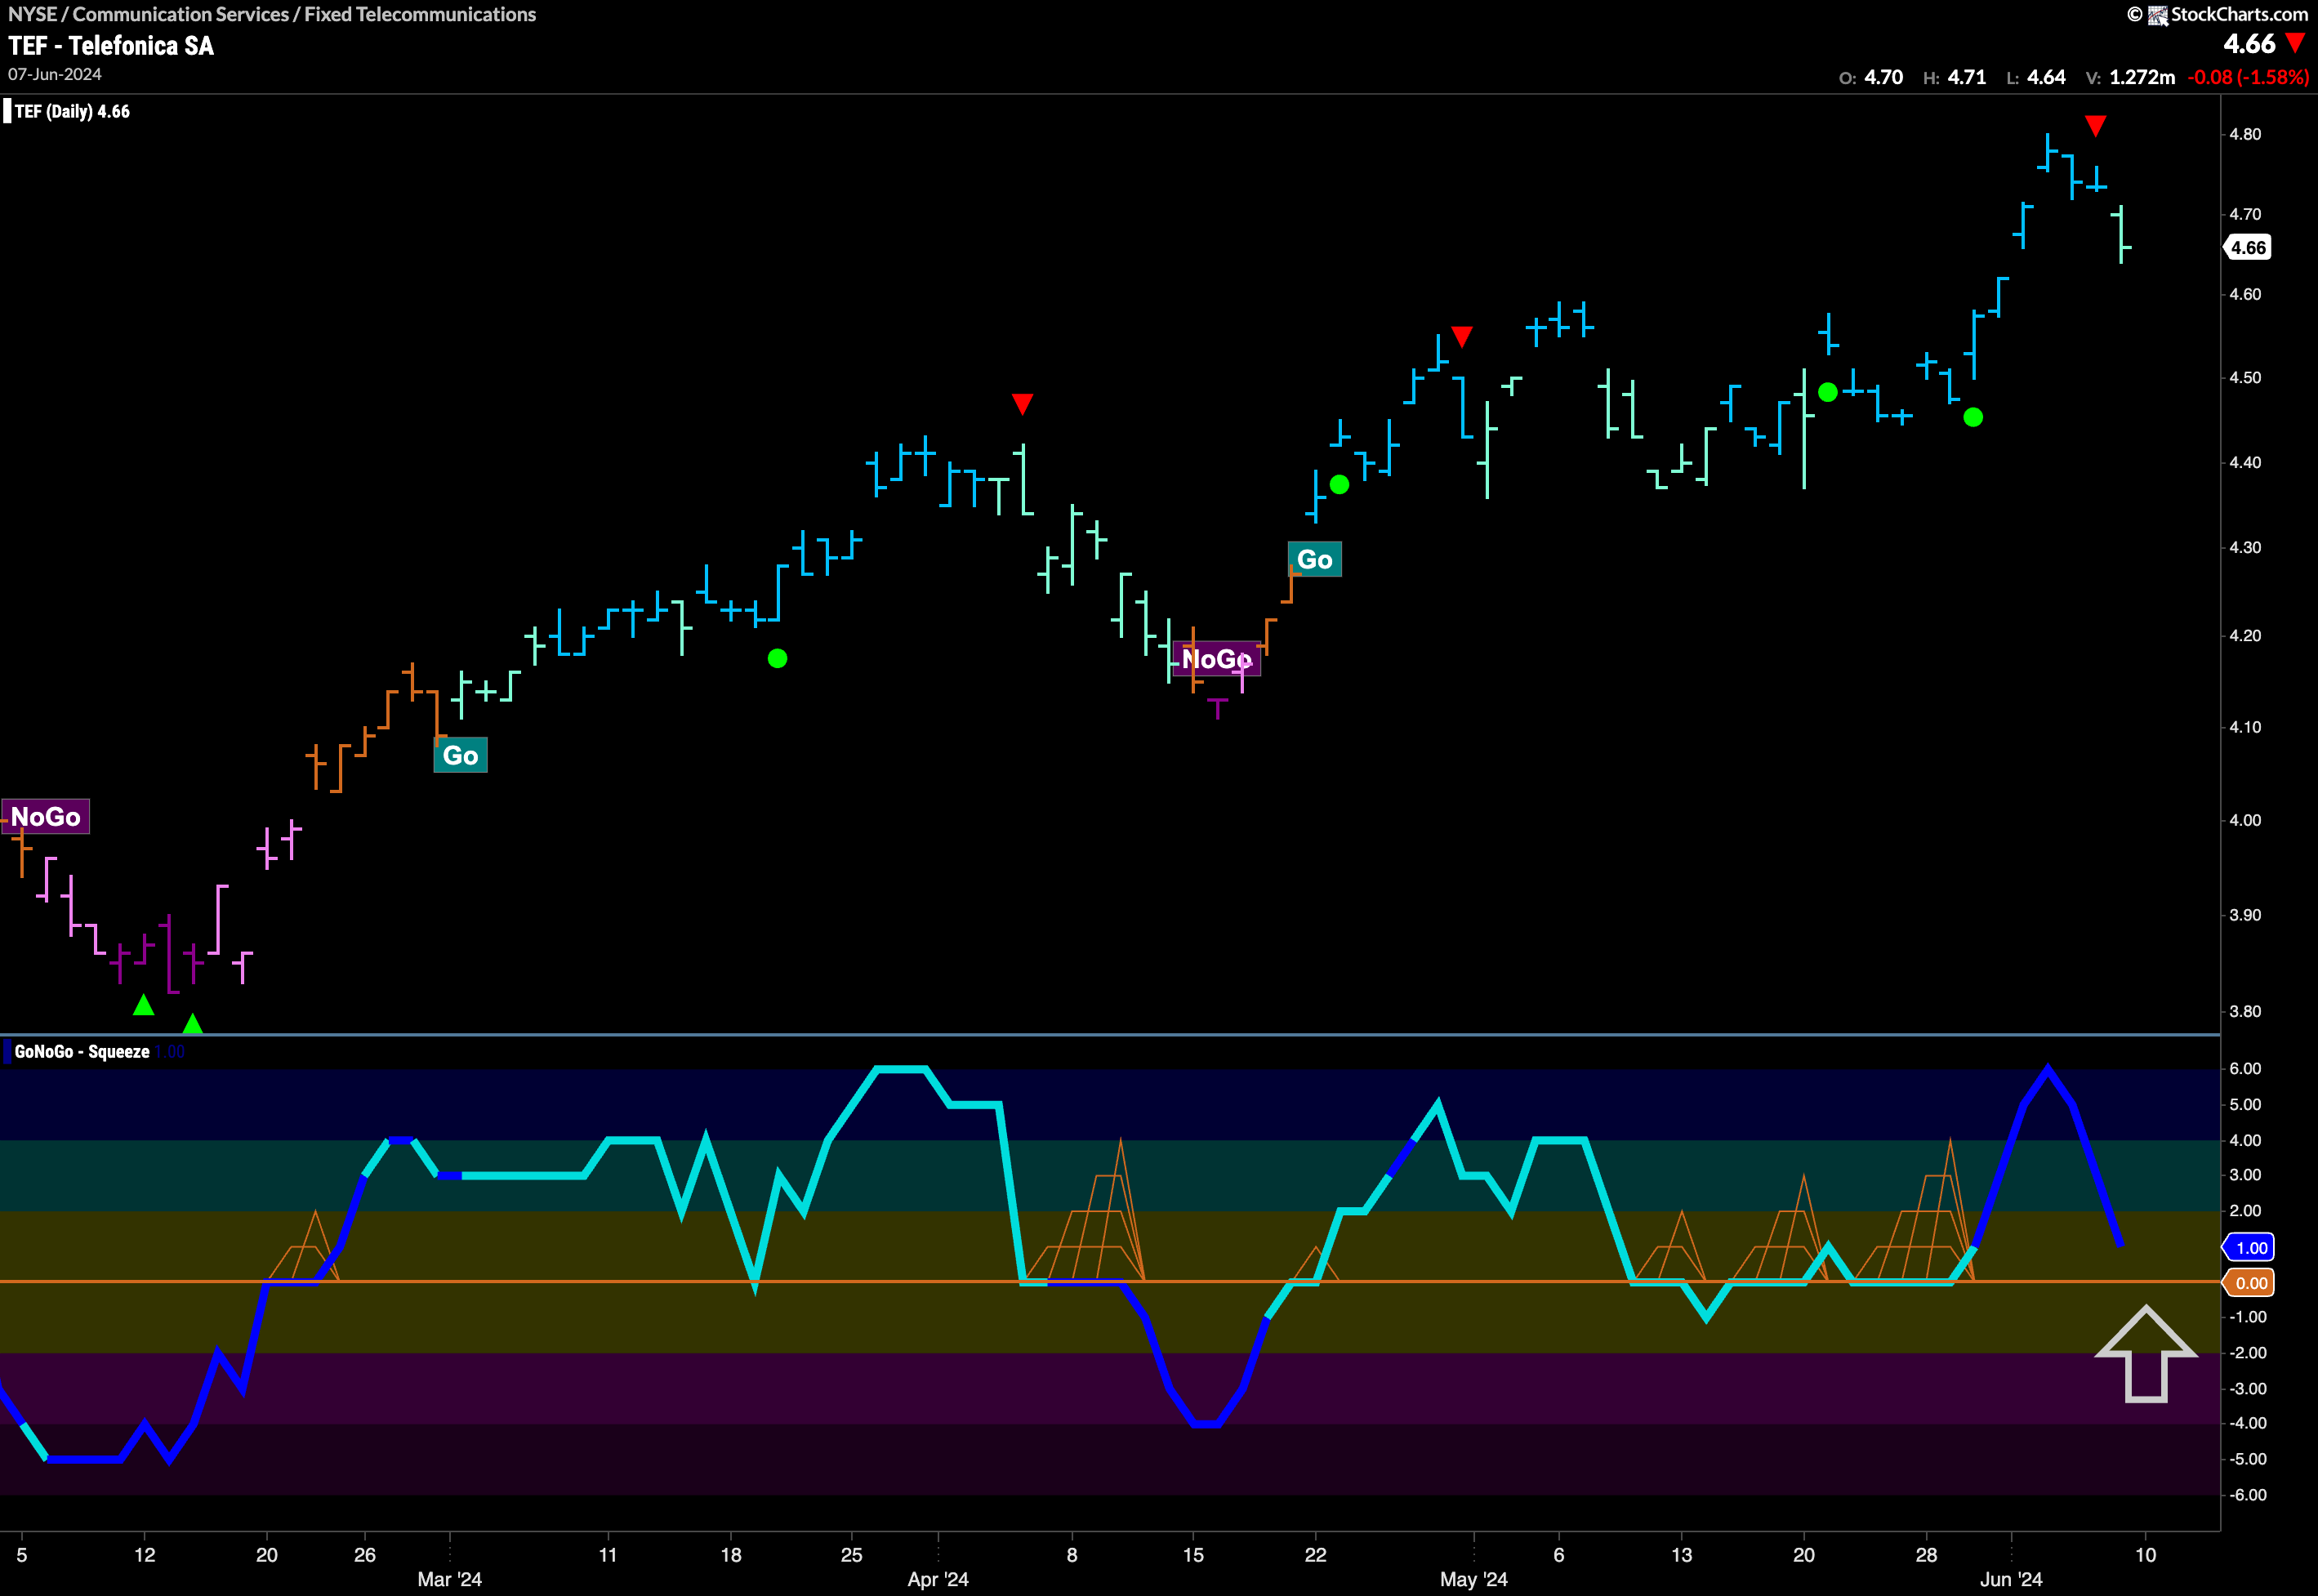Click the red down triangle above early April high

(x=1022, y=404)
